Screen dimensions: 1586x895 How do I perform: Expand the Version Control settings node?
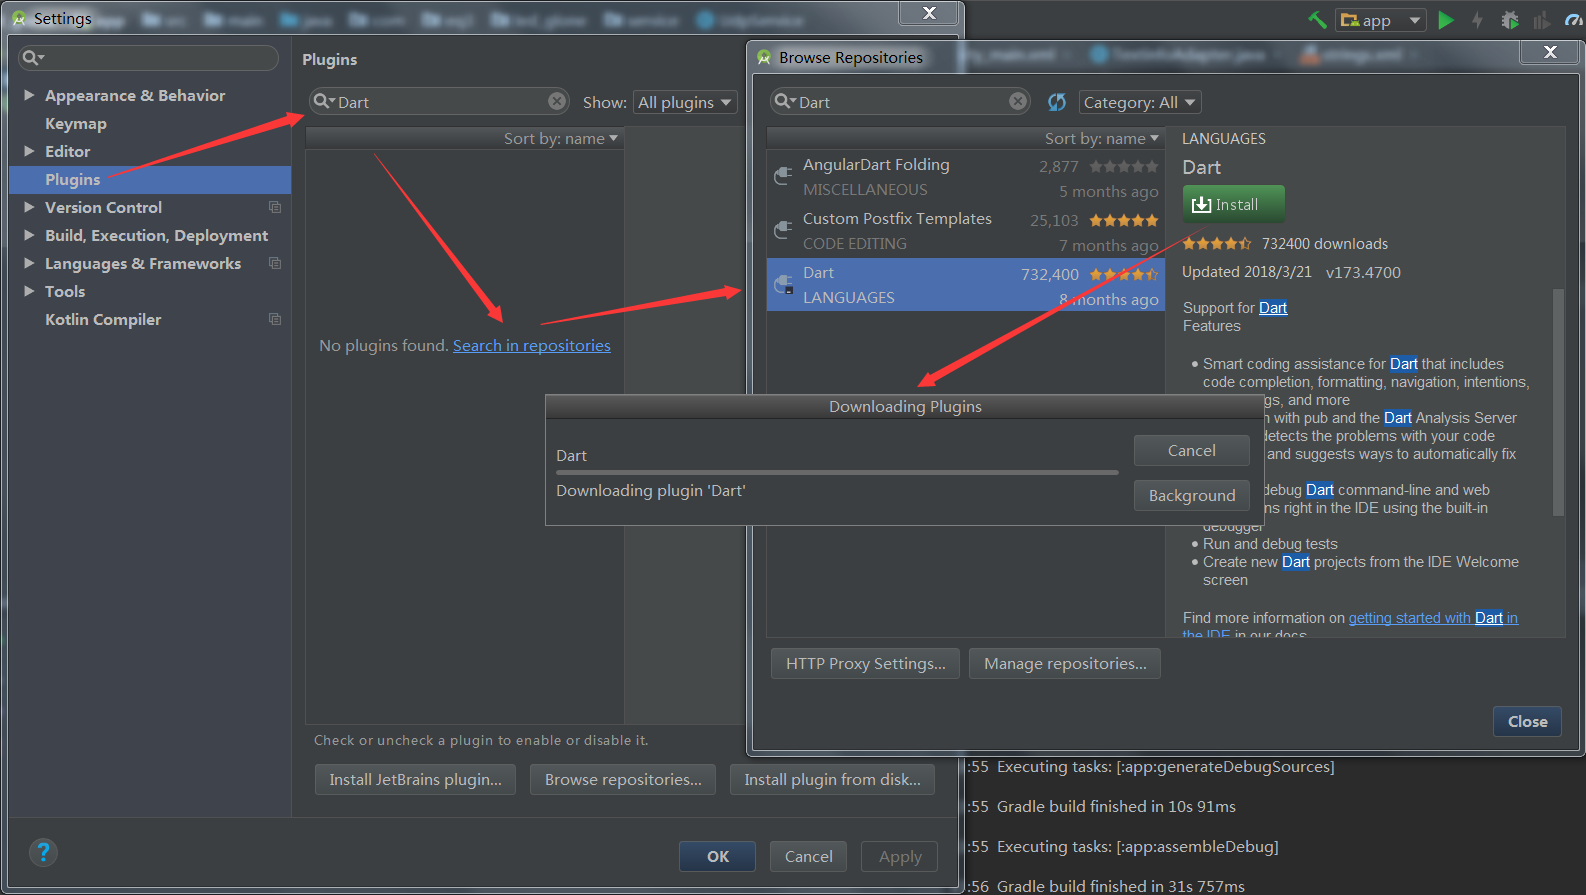click(x=29, y=207)
